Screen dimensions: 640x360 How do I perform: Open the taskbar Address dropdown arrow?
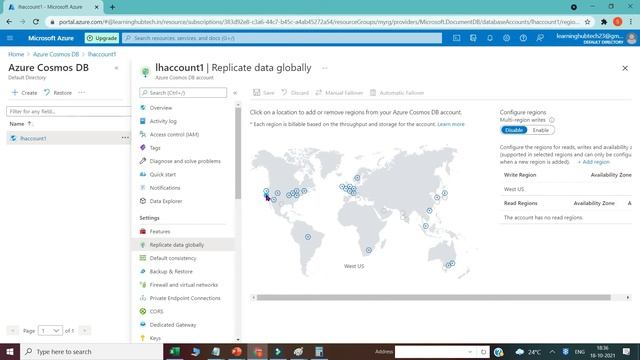(x=470, y=352)
